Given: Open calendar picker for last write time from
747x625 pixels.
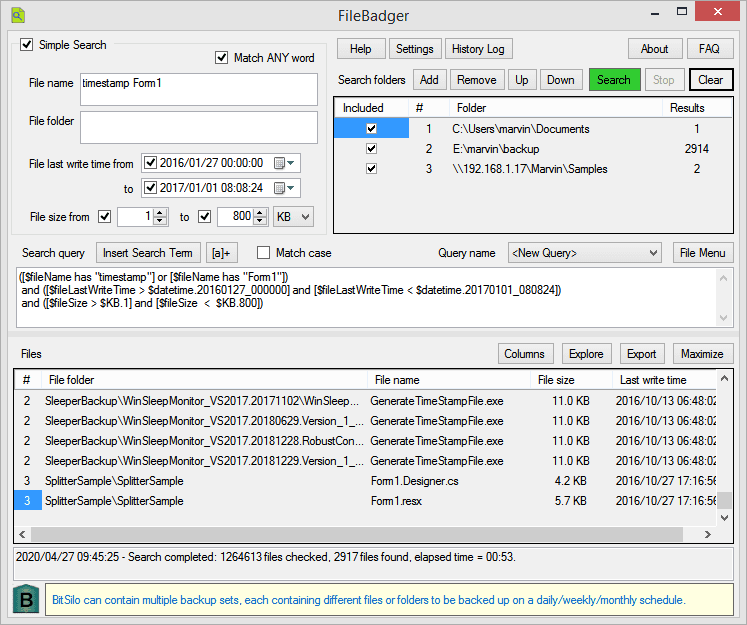Looking at the screenshot, I should tap(285, 163).
